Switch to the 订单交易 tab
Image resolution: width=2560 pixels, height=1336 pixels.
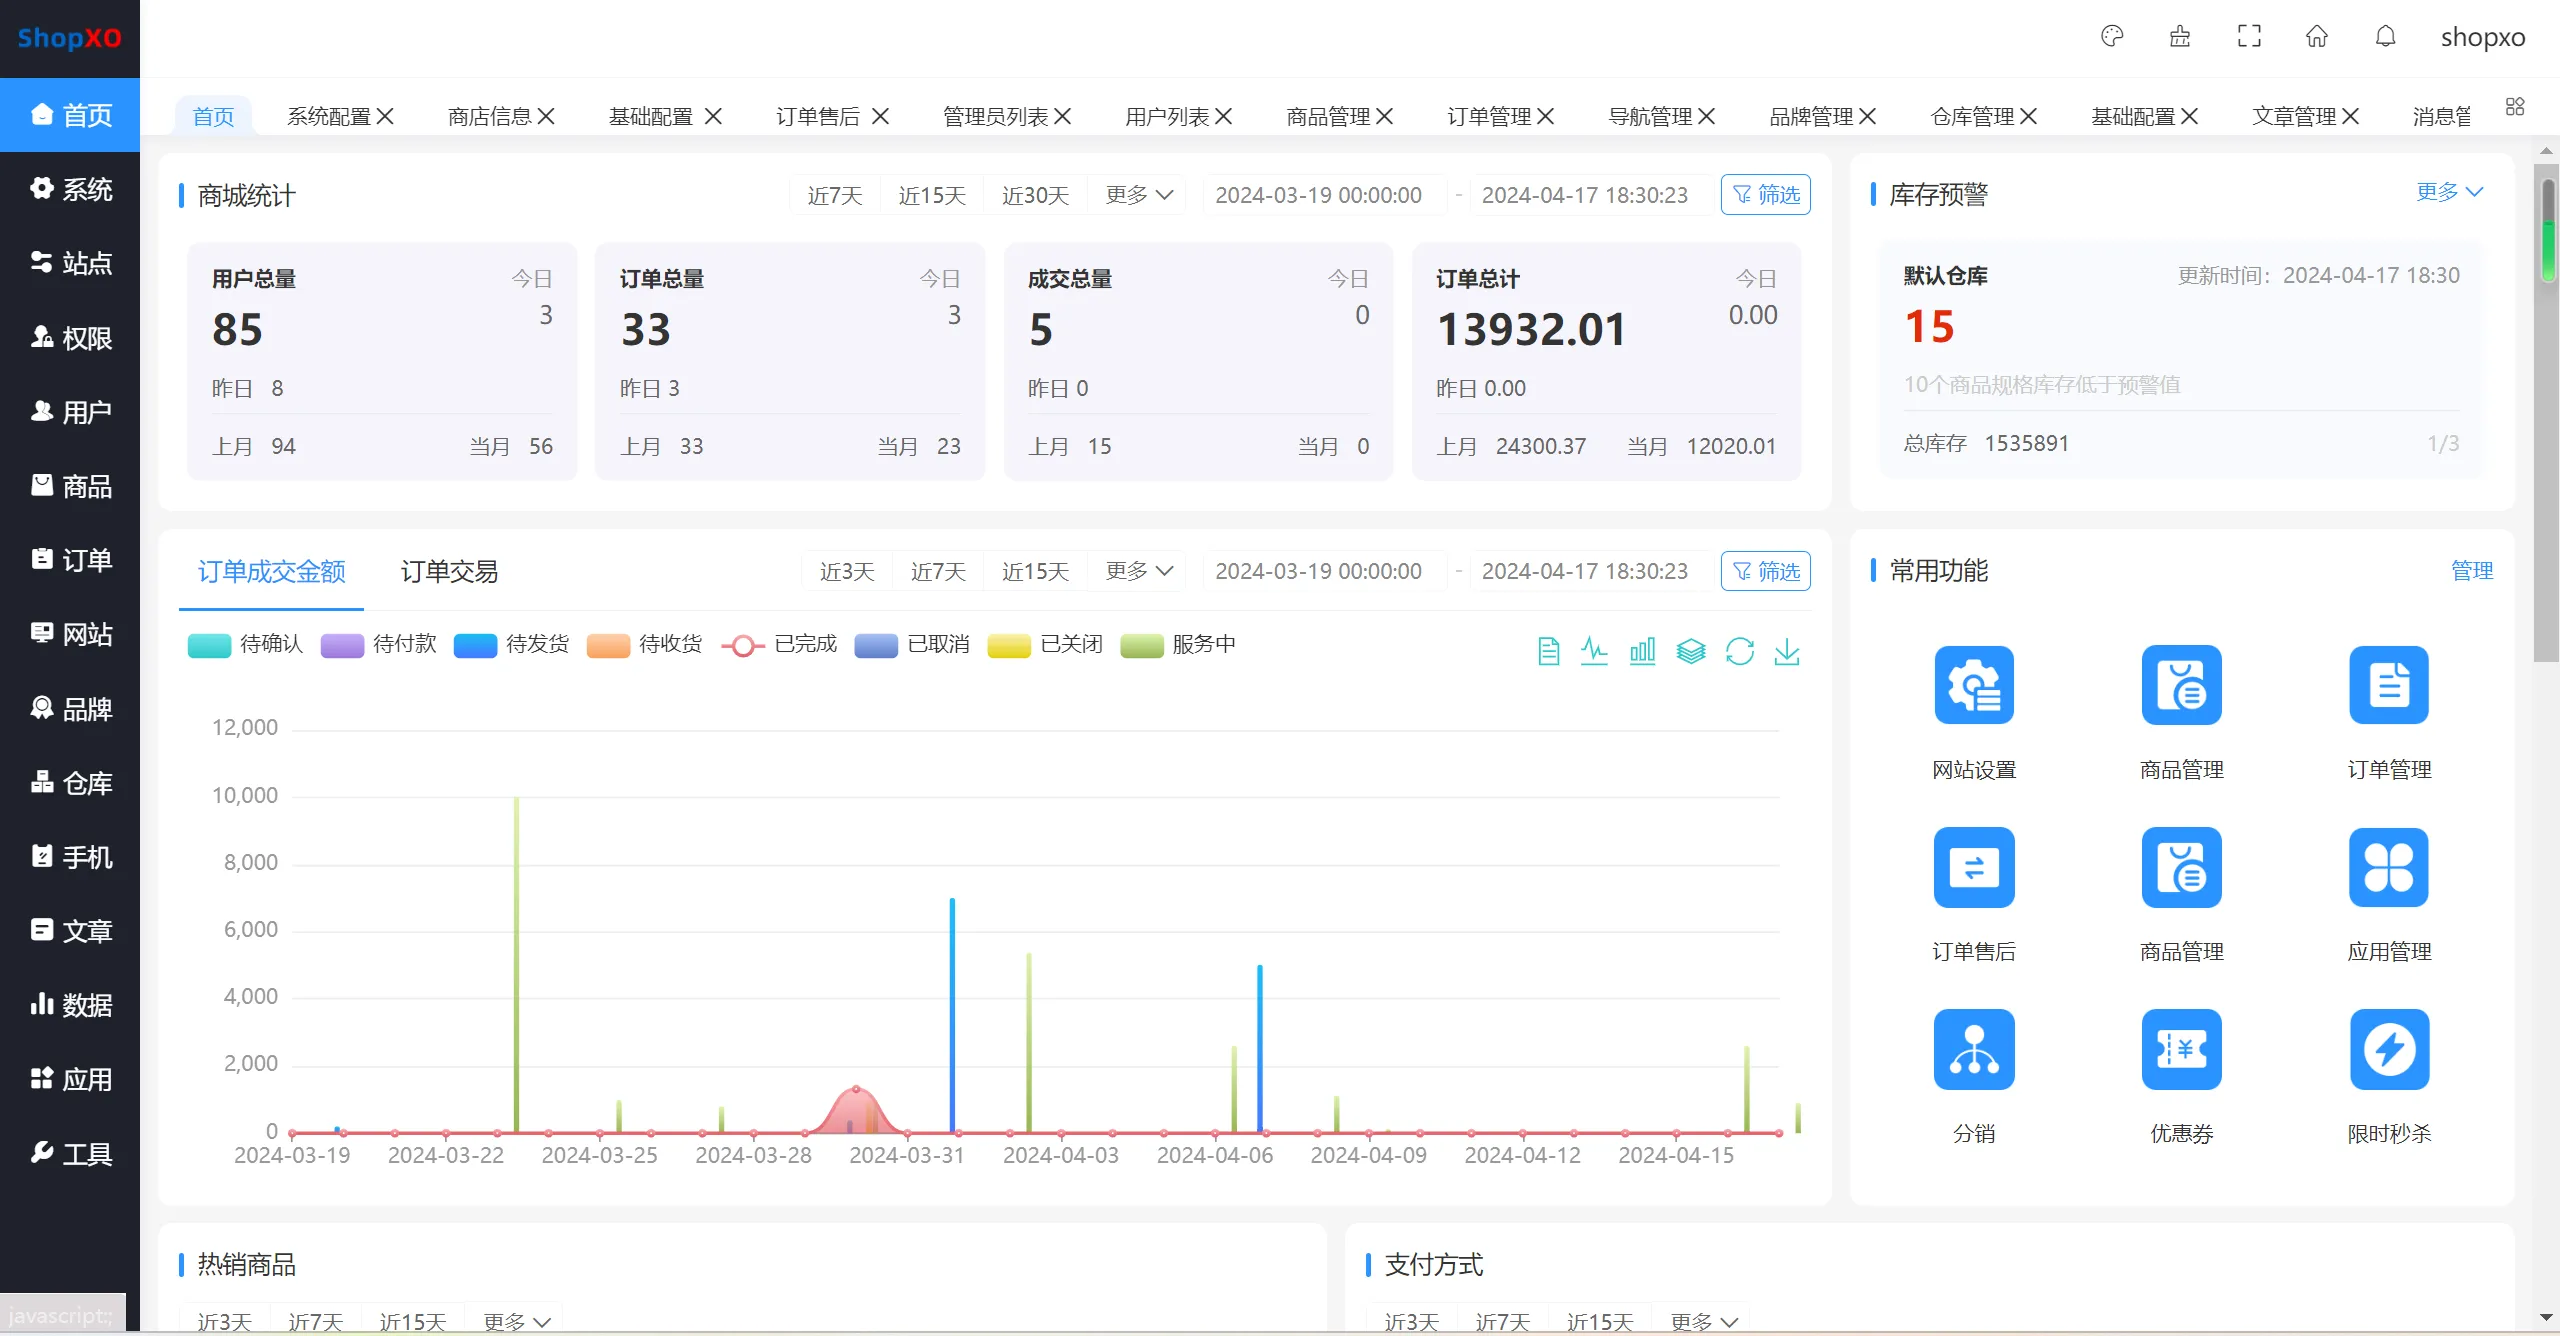point(449,572)
